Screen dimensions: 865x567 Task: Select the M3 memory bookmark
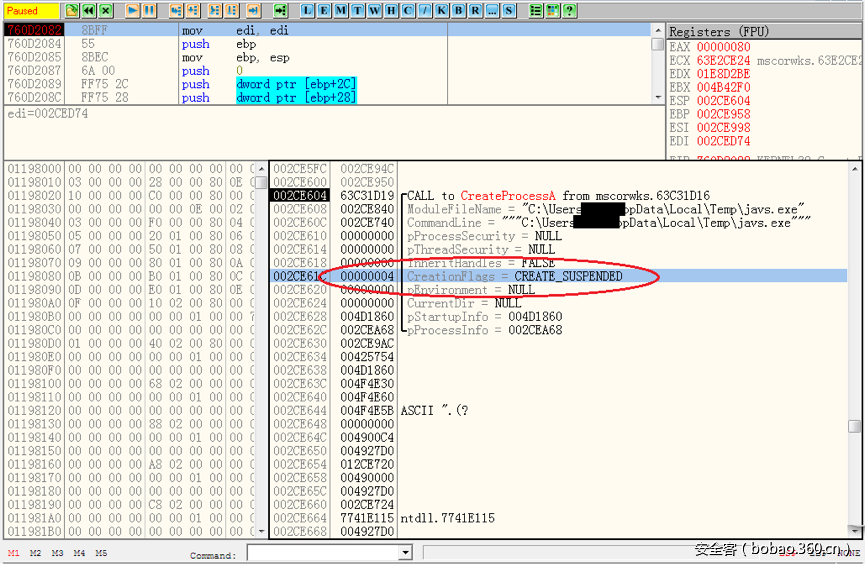click(x=57, y=553)
